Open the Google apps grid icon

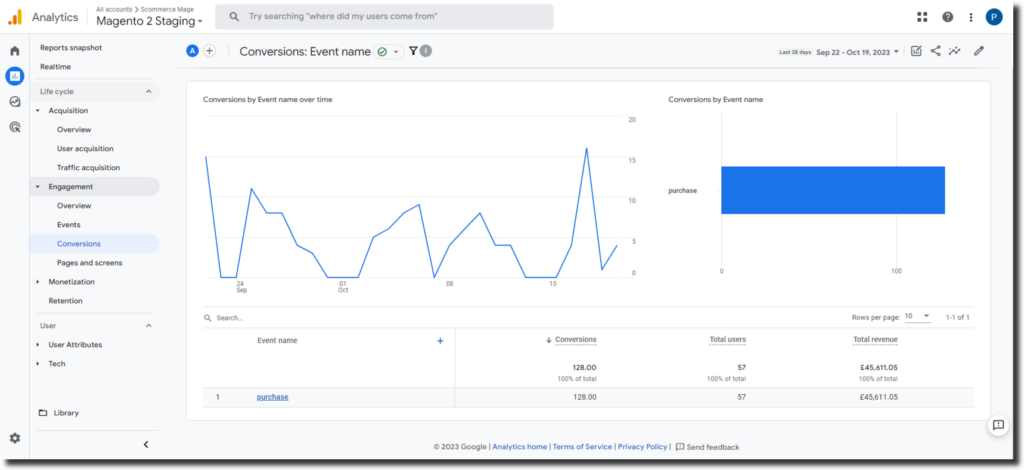pyautogui.click(x=921, y=17)
